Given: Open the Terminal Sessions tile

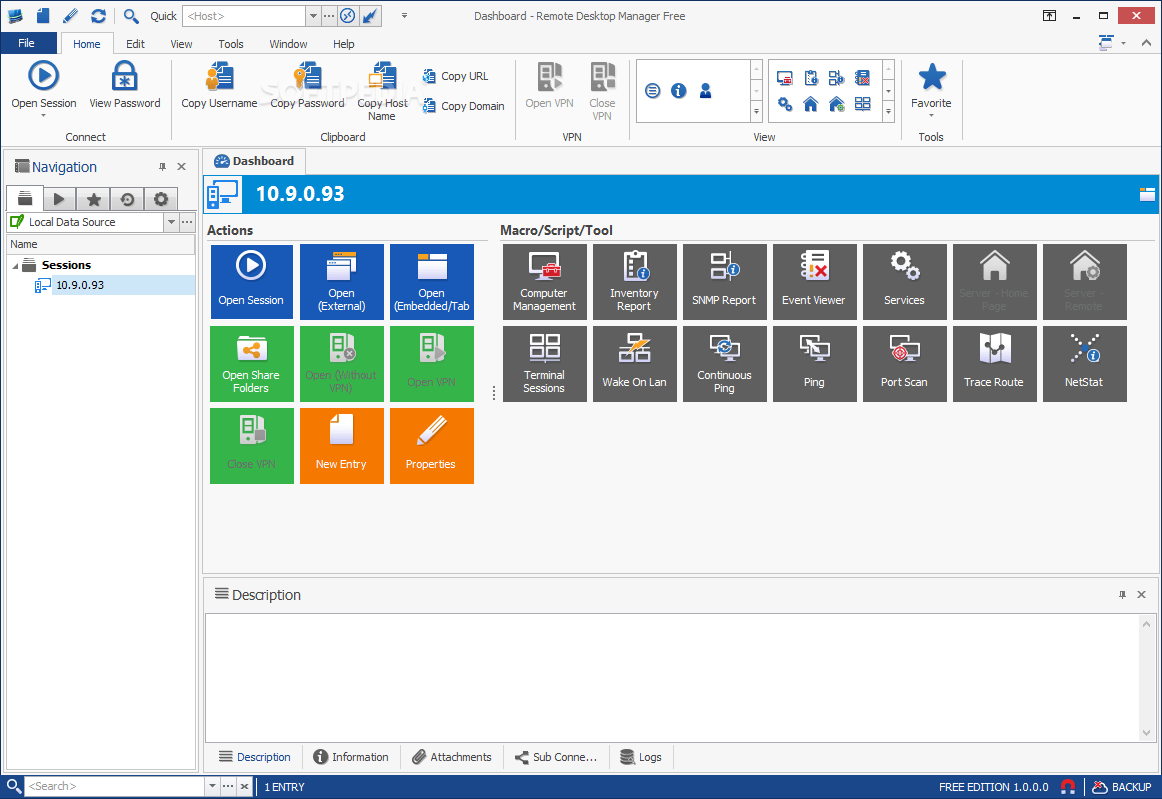Looking at the screenshot, I should [x=545, y=364].
